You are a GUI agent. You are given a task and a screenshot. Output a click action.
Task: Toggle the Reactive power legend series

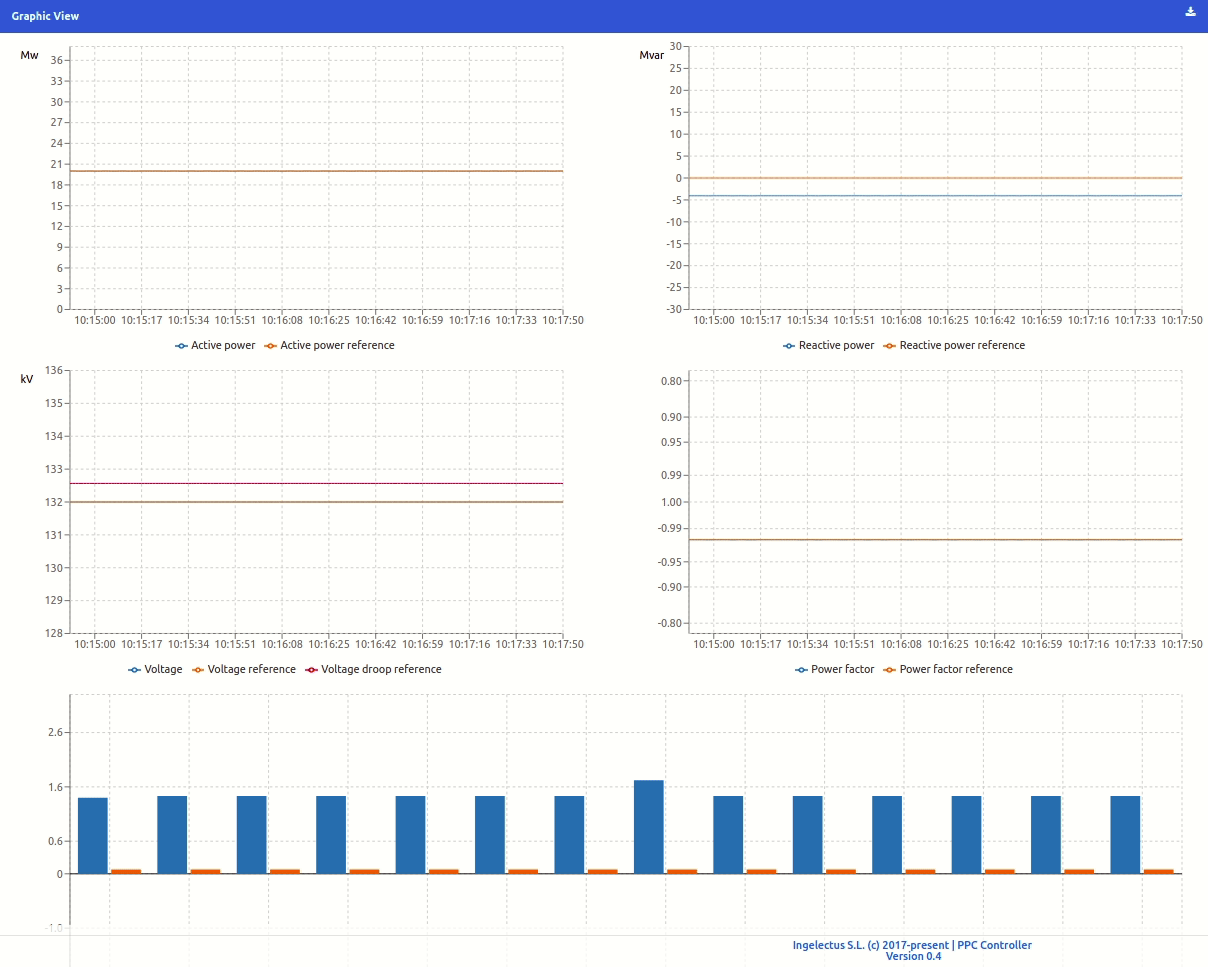point(829,345)
